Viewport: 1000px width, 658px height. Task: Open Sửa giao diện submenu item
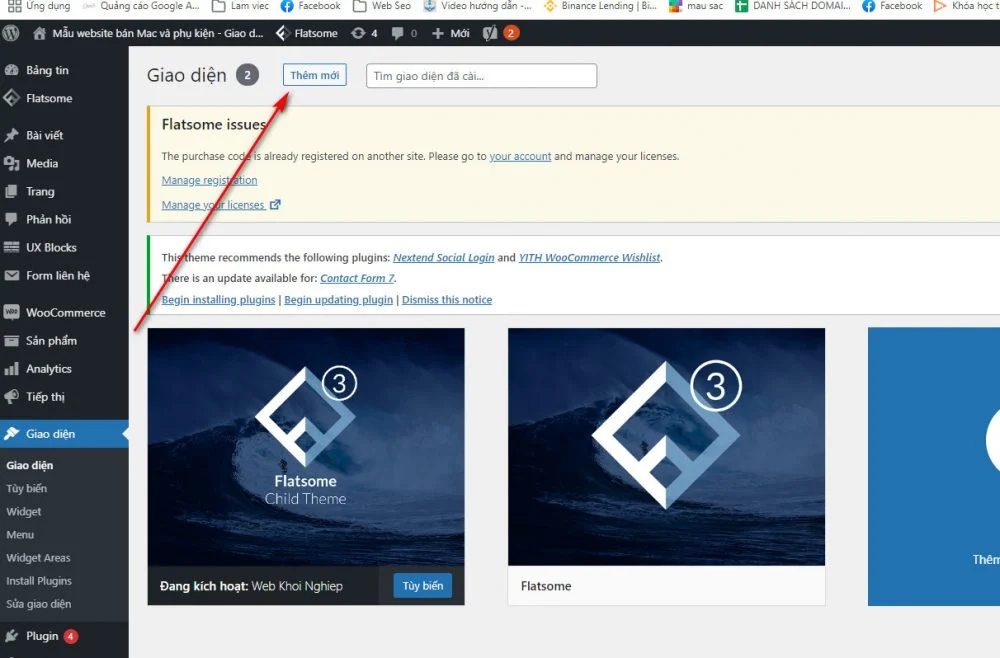point(38,604)
